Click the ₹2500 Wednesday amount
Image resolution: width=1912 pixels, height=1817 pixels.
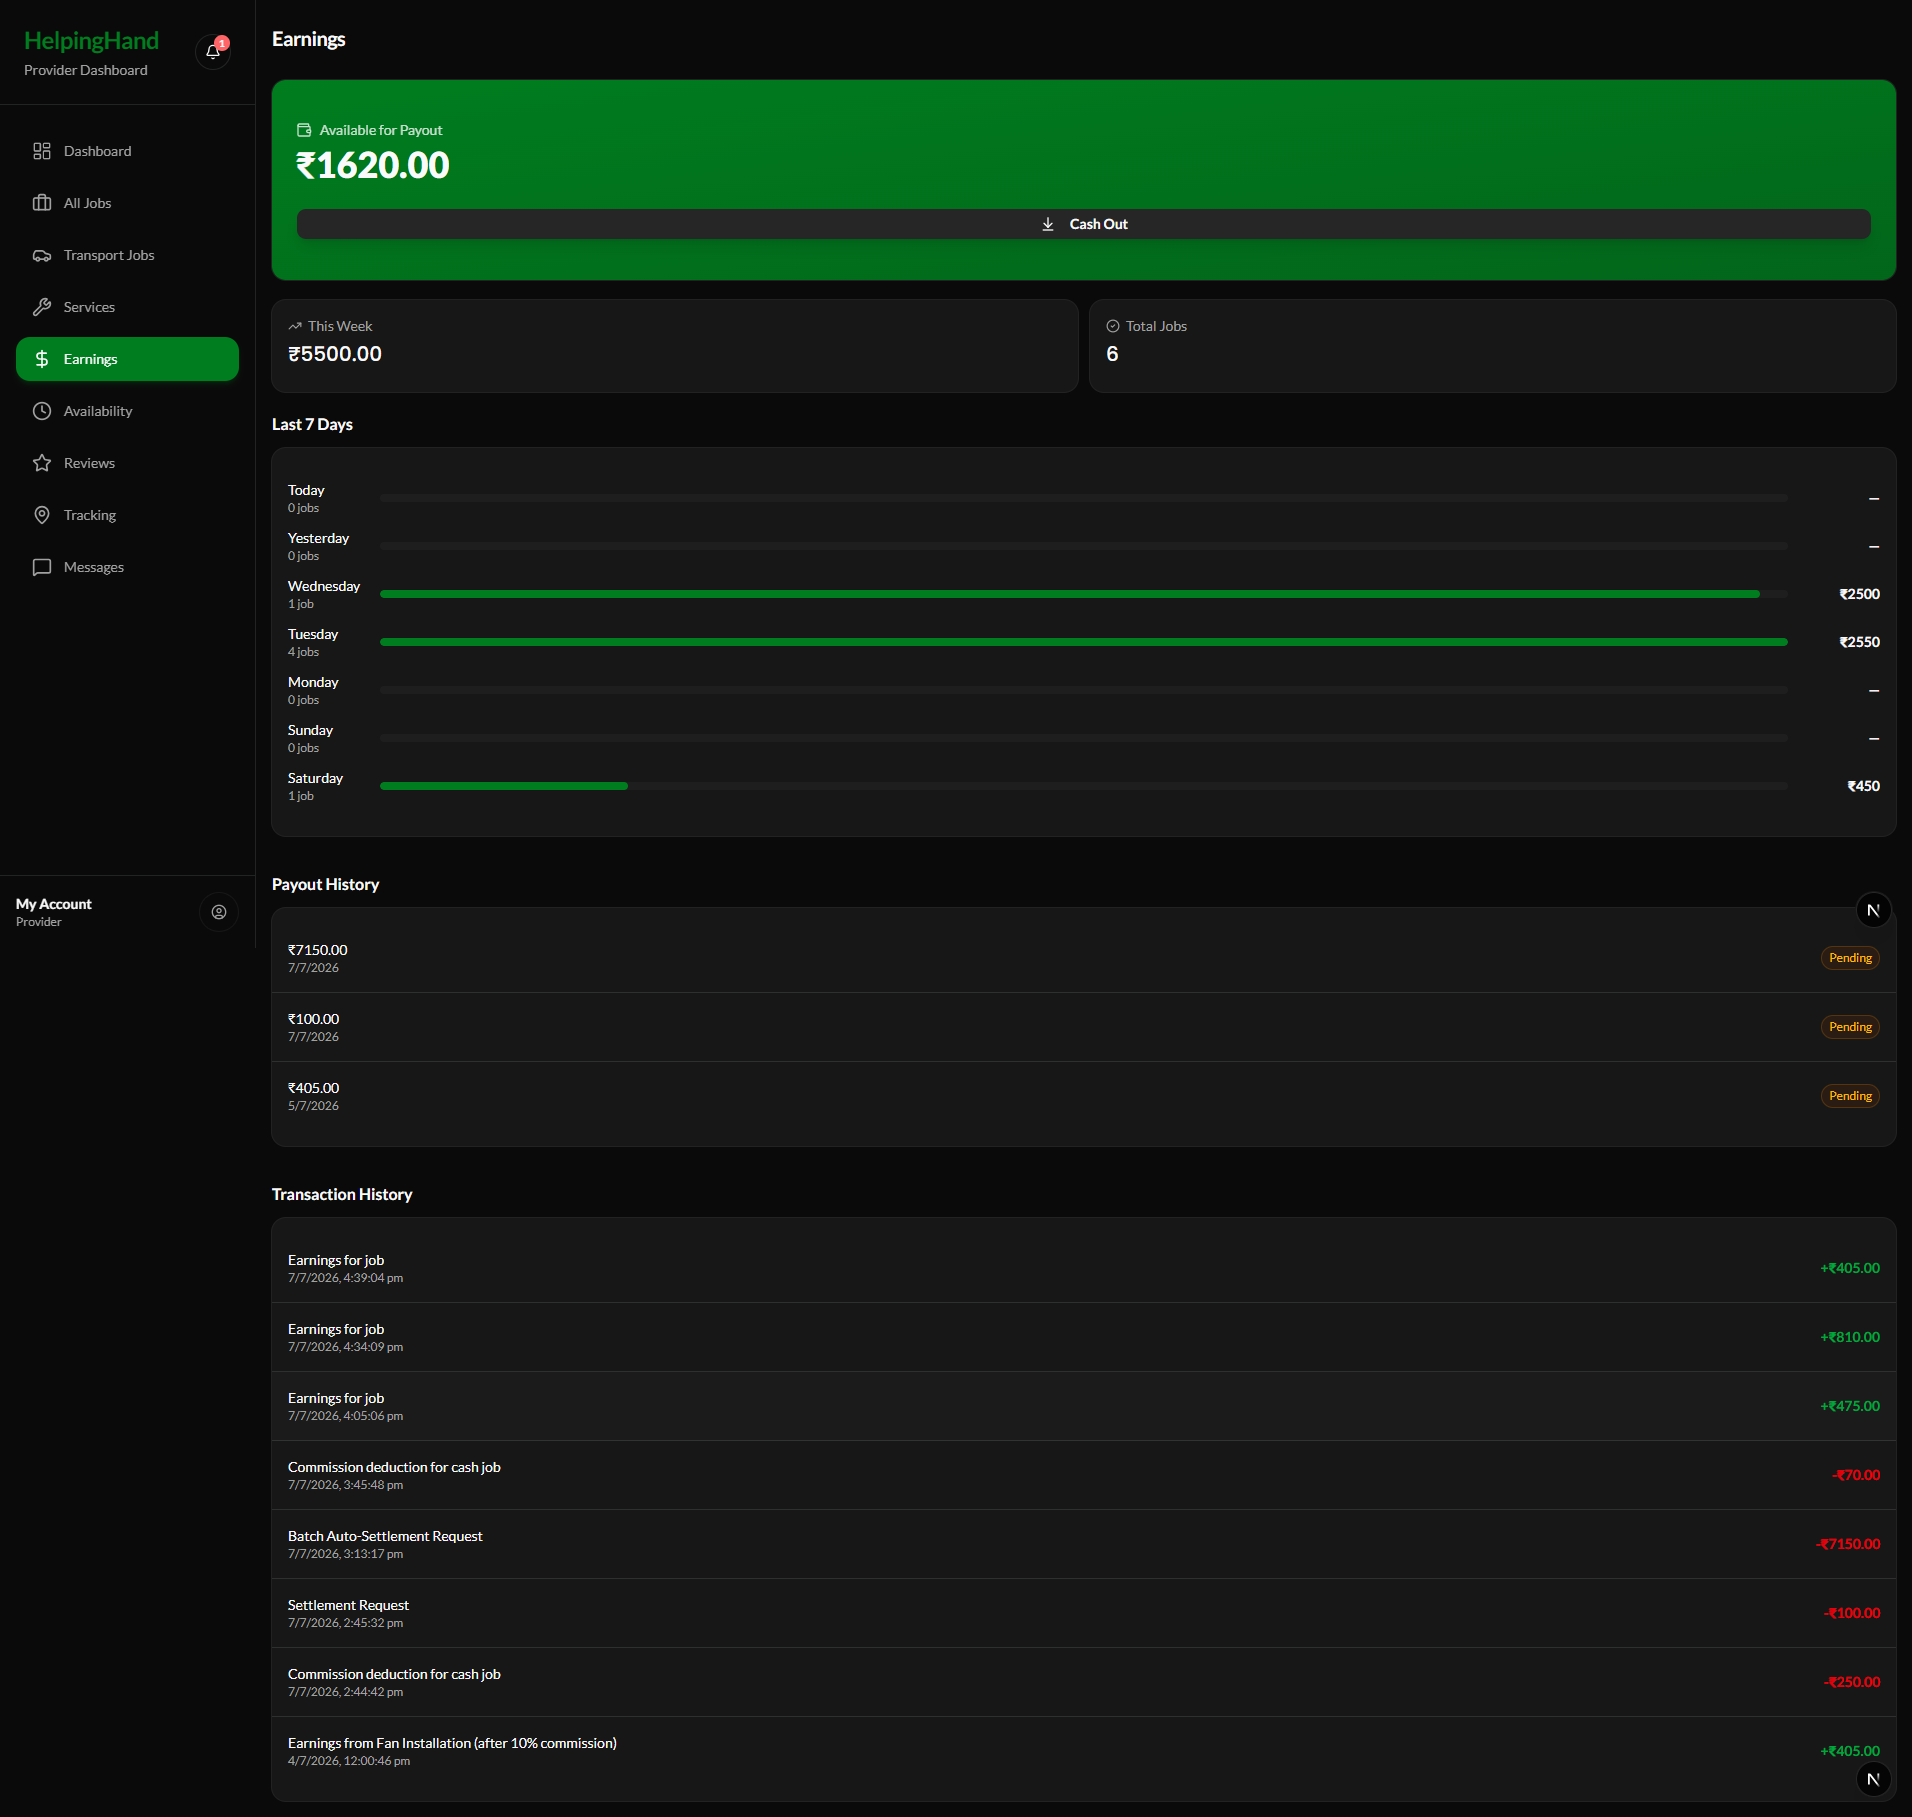click(x=1859, y=594)
